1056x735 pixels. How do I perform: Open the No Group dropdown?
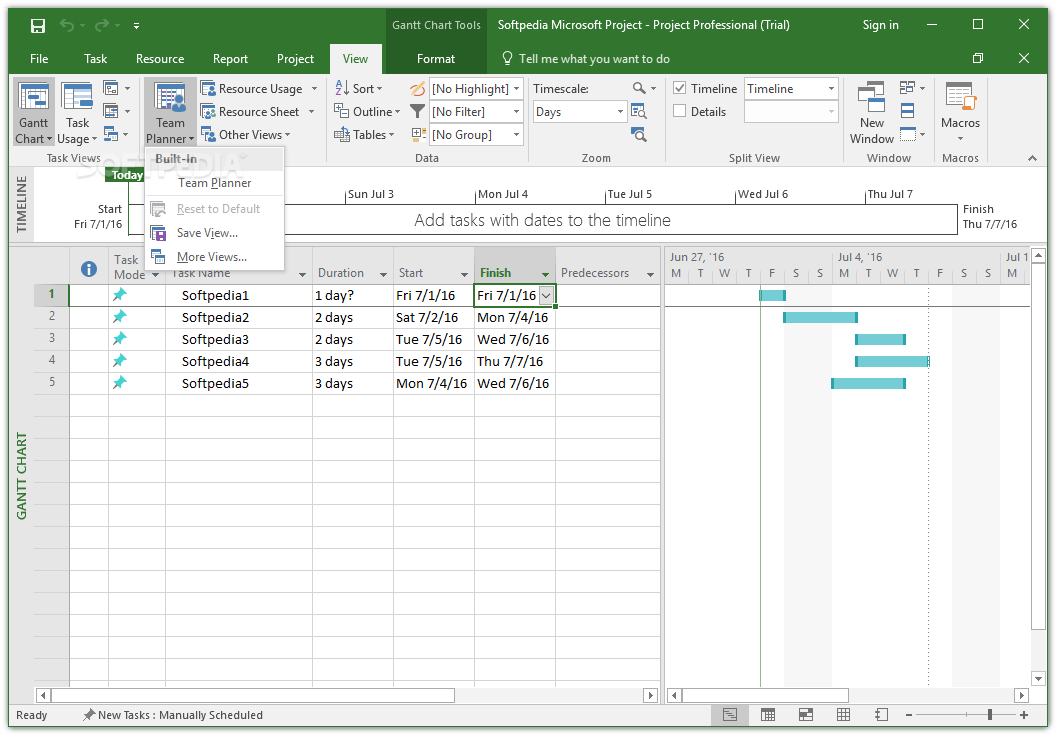517,135
